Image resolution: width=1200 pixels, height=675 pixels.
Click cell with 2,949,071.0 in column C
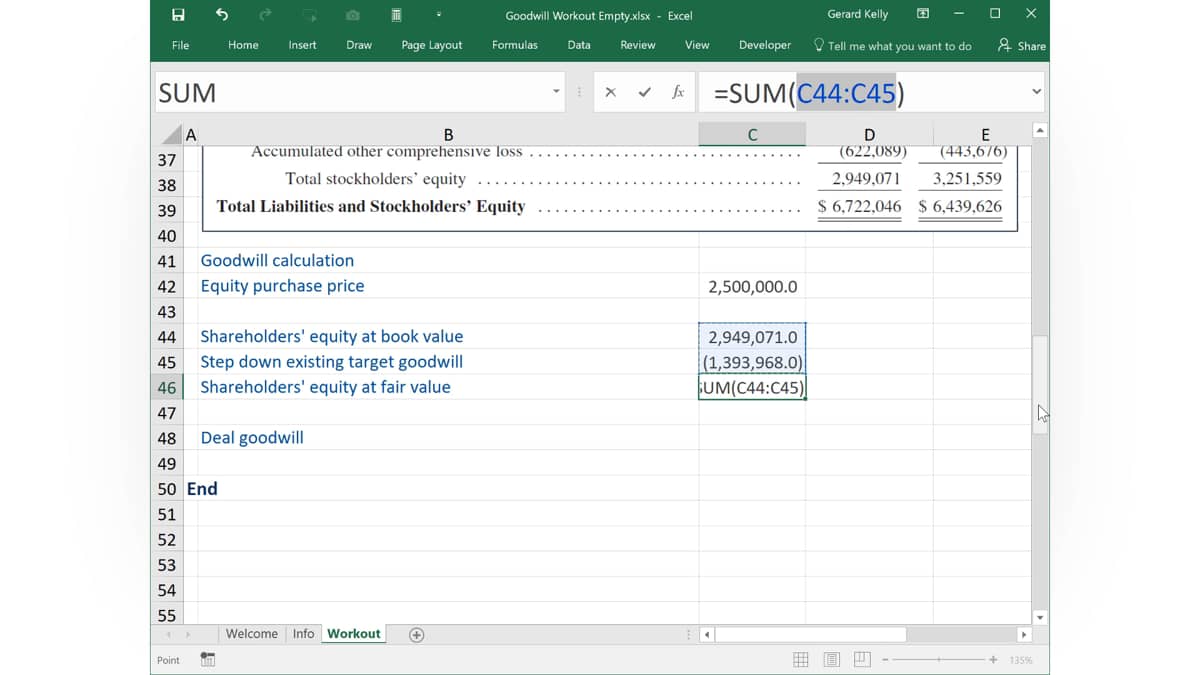752,337
